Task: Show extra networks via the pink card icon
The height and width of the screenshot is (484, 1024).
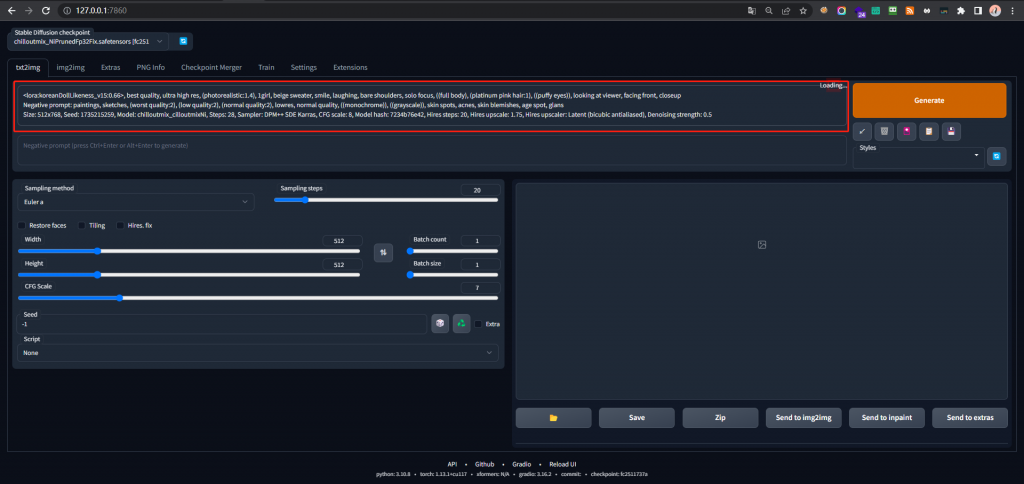Action: (906, 131)
